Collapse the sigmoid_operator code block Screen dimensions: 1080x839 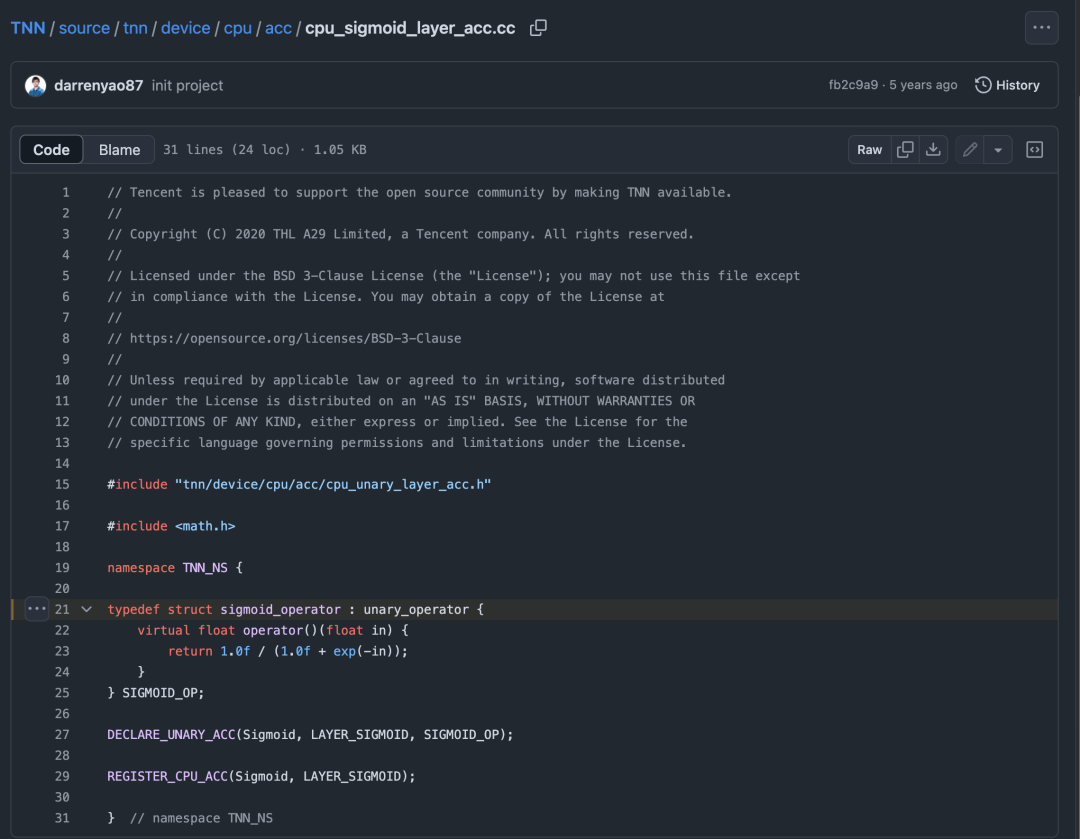[86, 609]
